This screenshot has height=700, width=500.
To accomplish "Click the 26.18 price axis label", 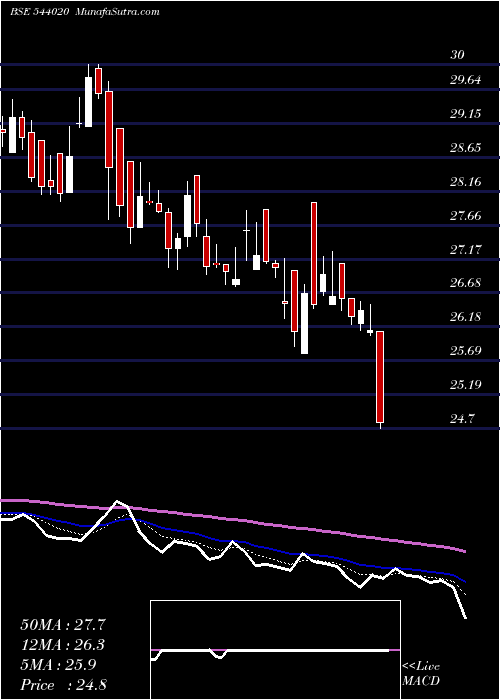I will coord(466,317).
